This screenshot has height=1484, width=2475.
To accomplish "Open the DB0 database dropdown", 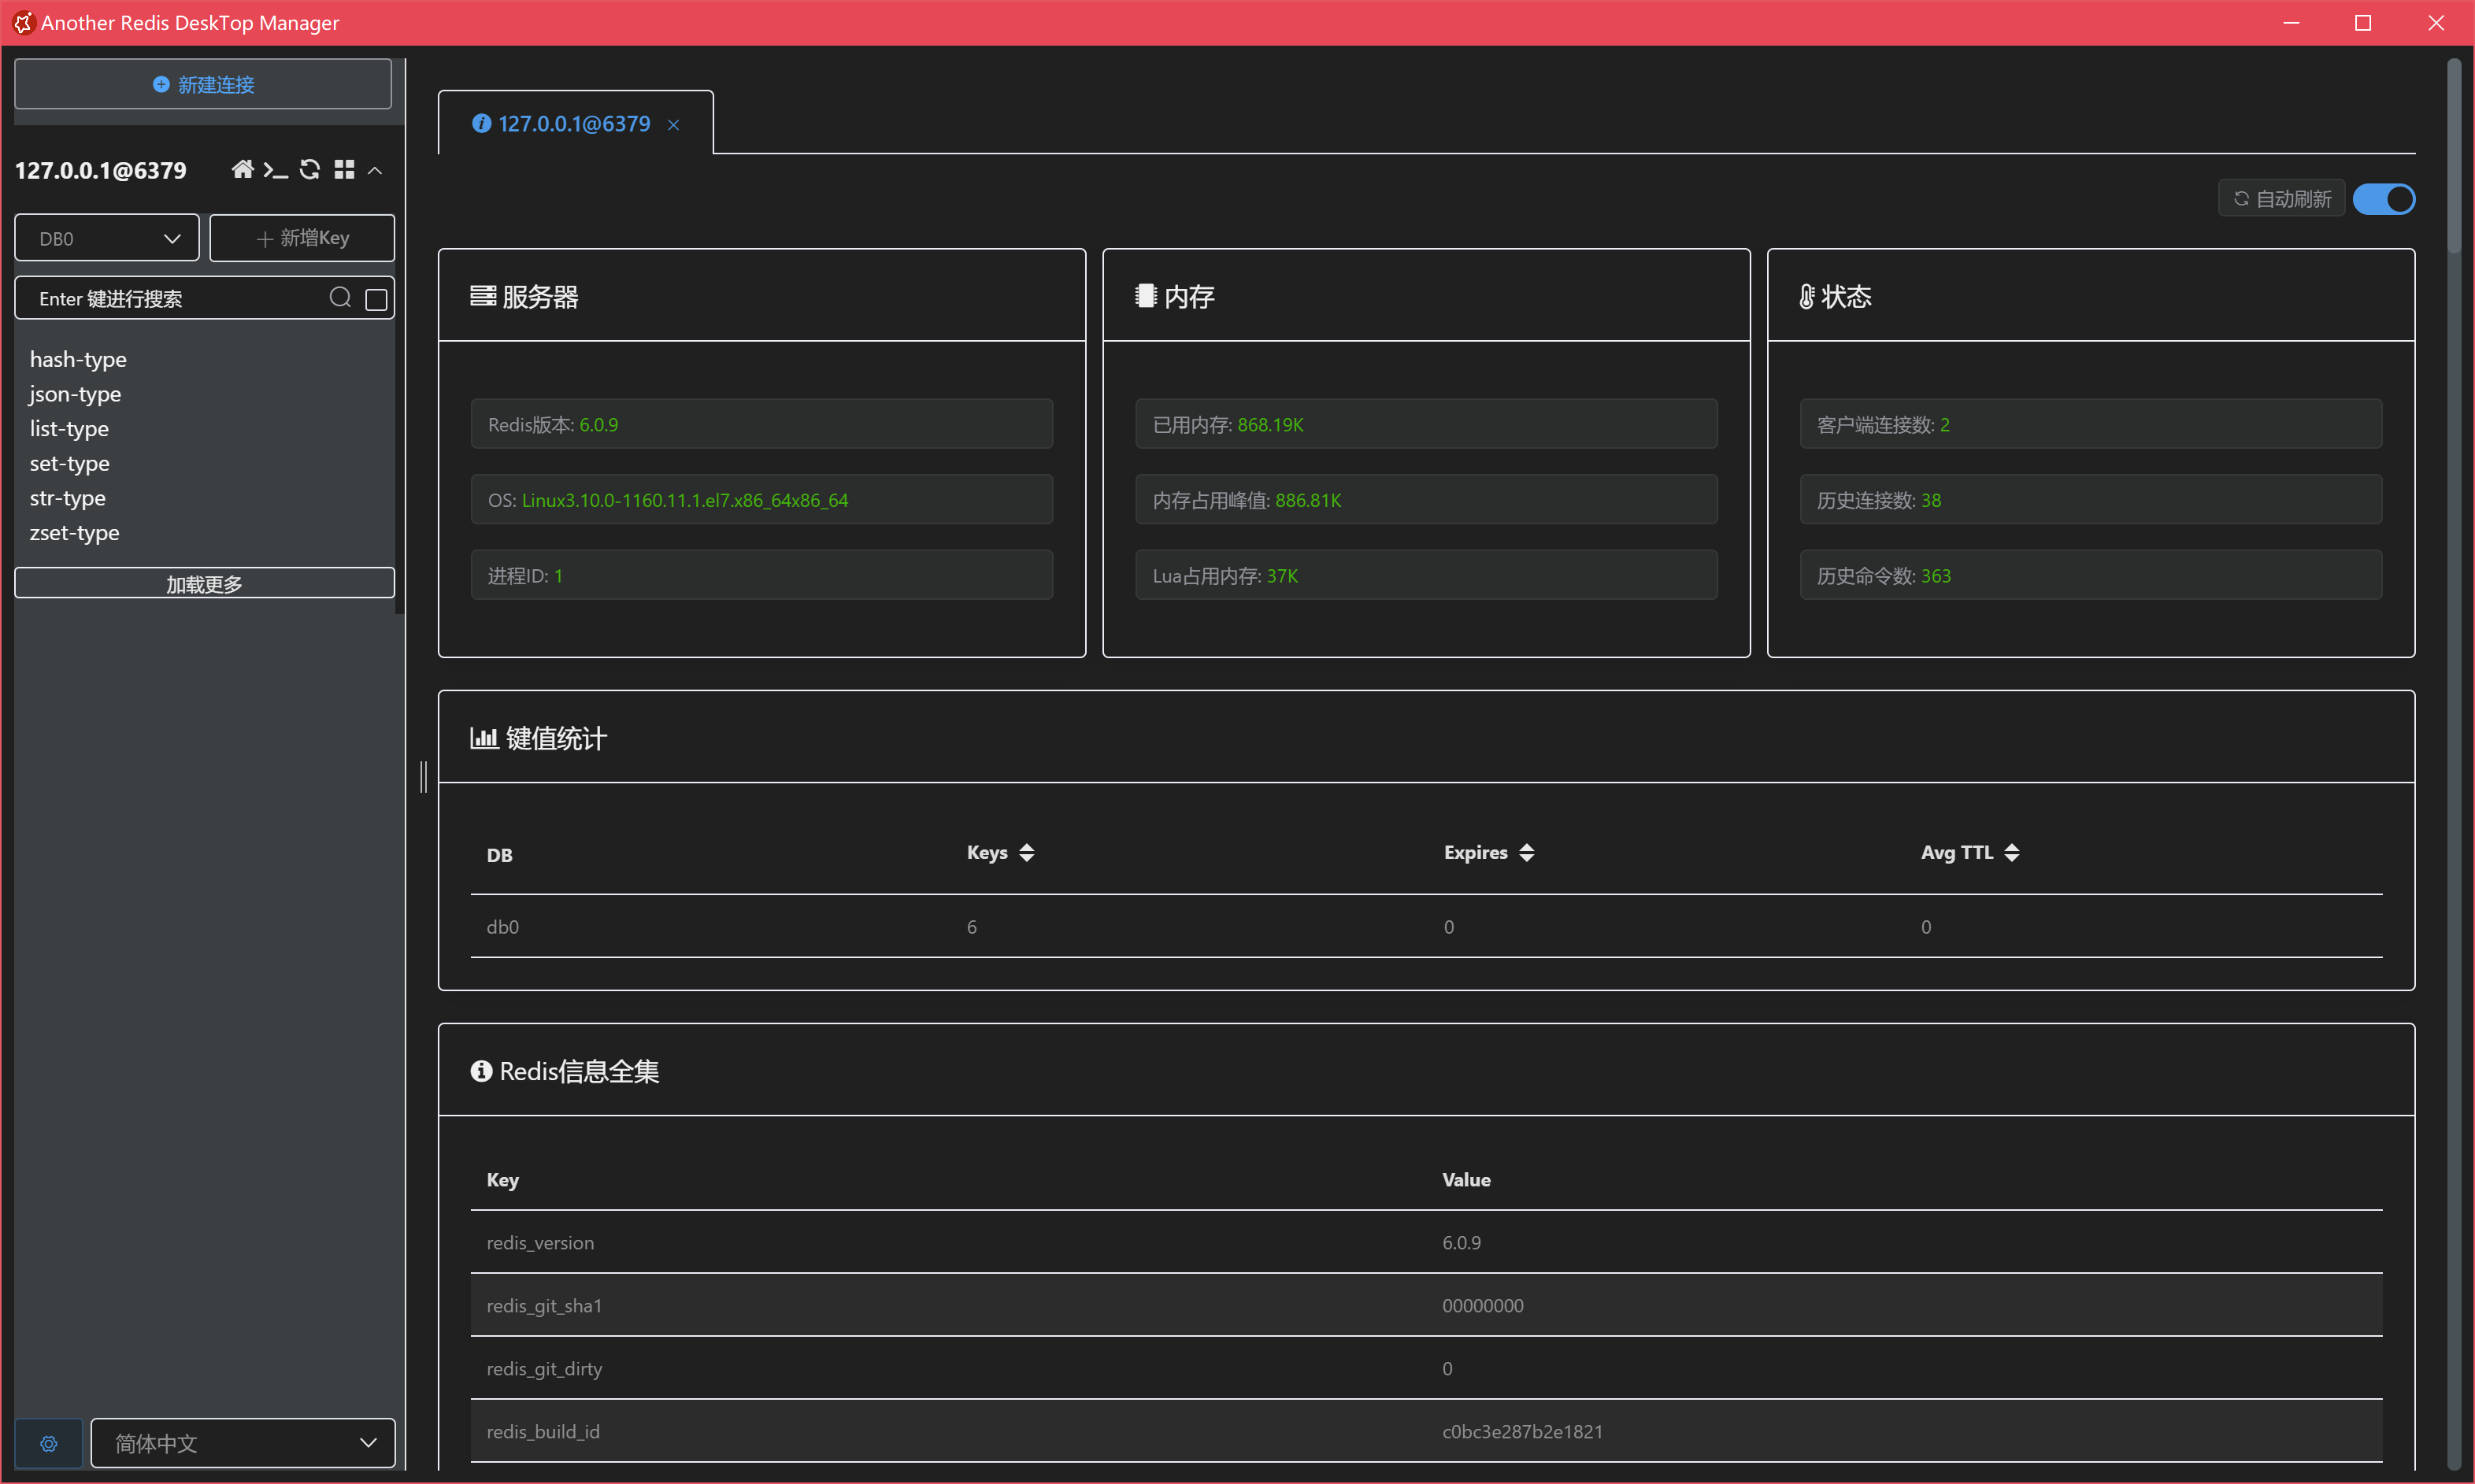I will (106, 238).
